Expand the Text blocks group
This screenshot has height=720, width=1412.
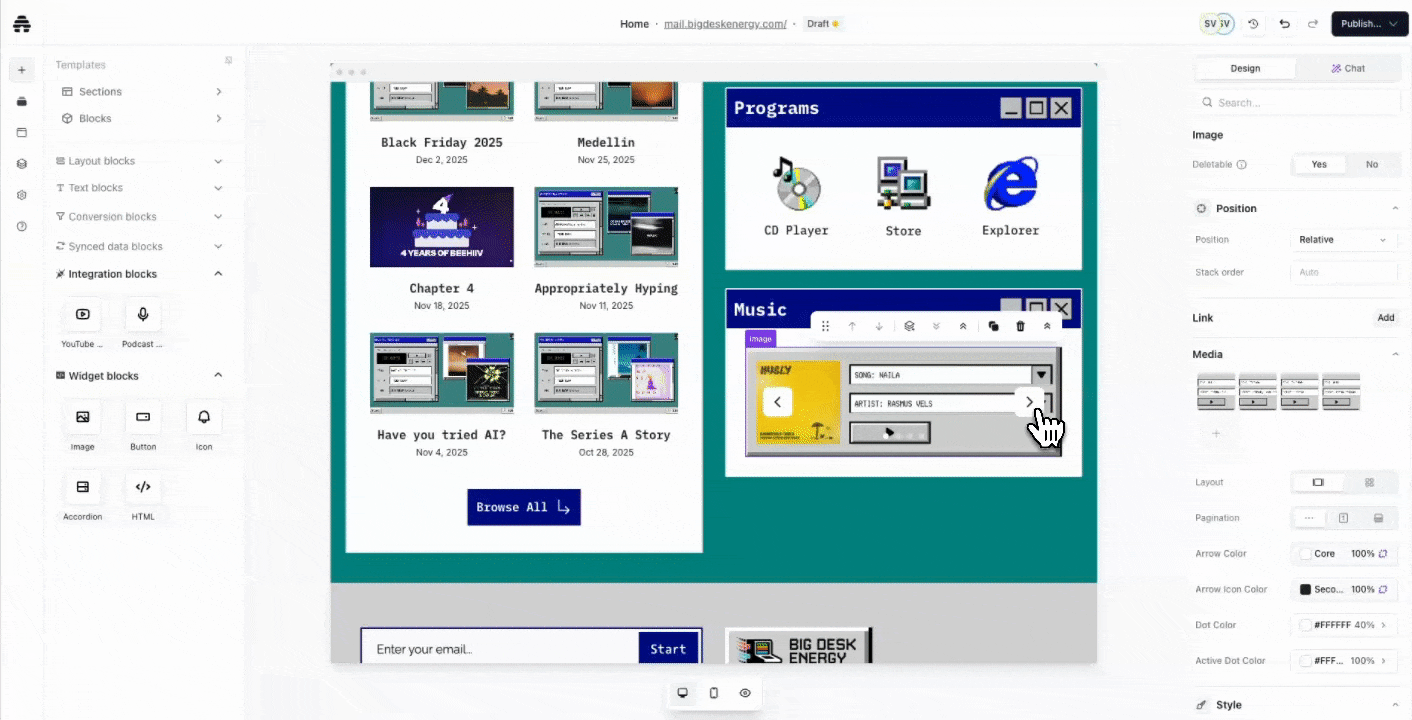[x=139, y=188]
